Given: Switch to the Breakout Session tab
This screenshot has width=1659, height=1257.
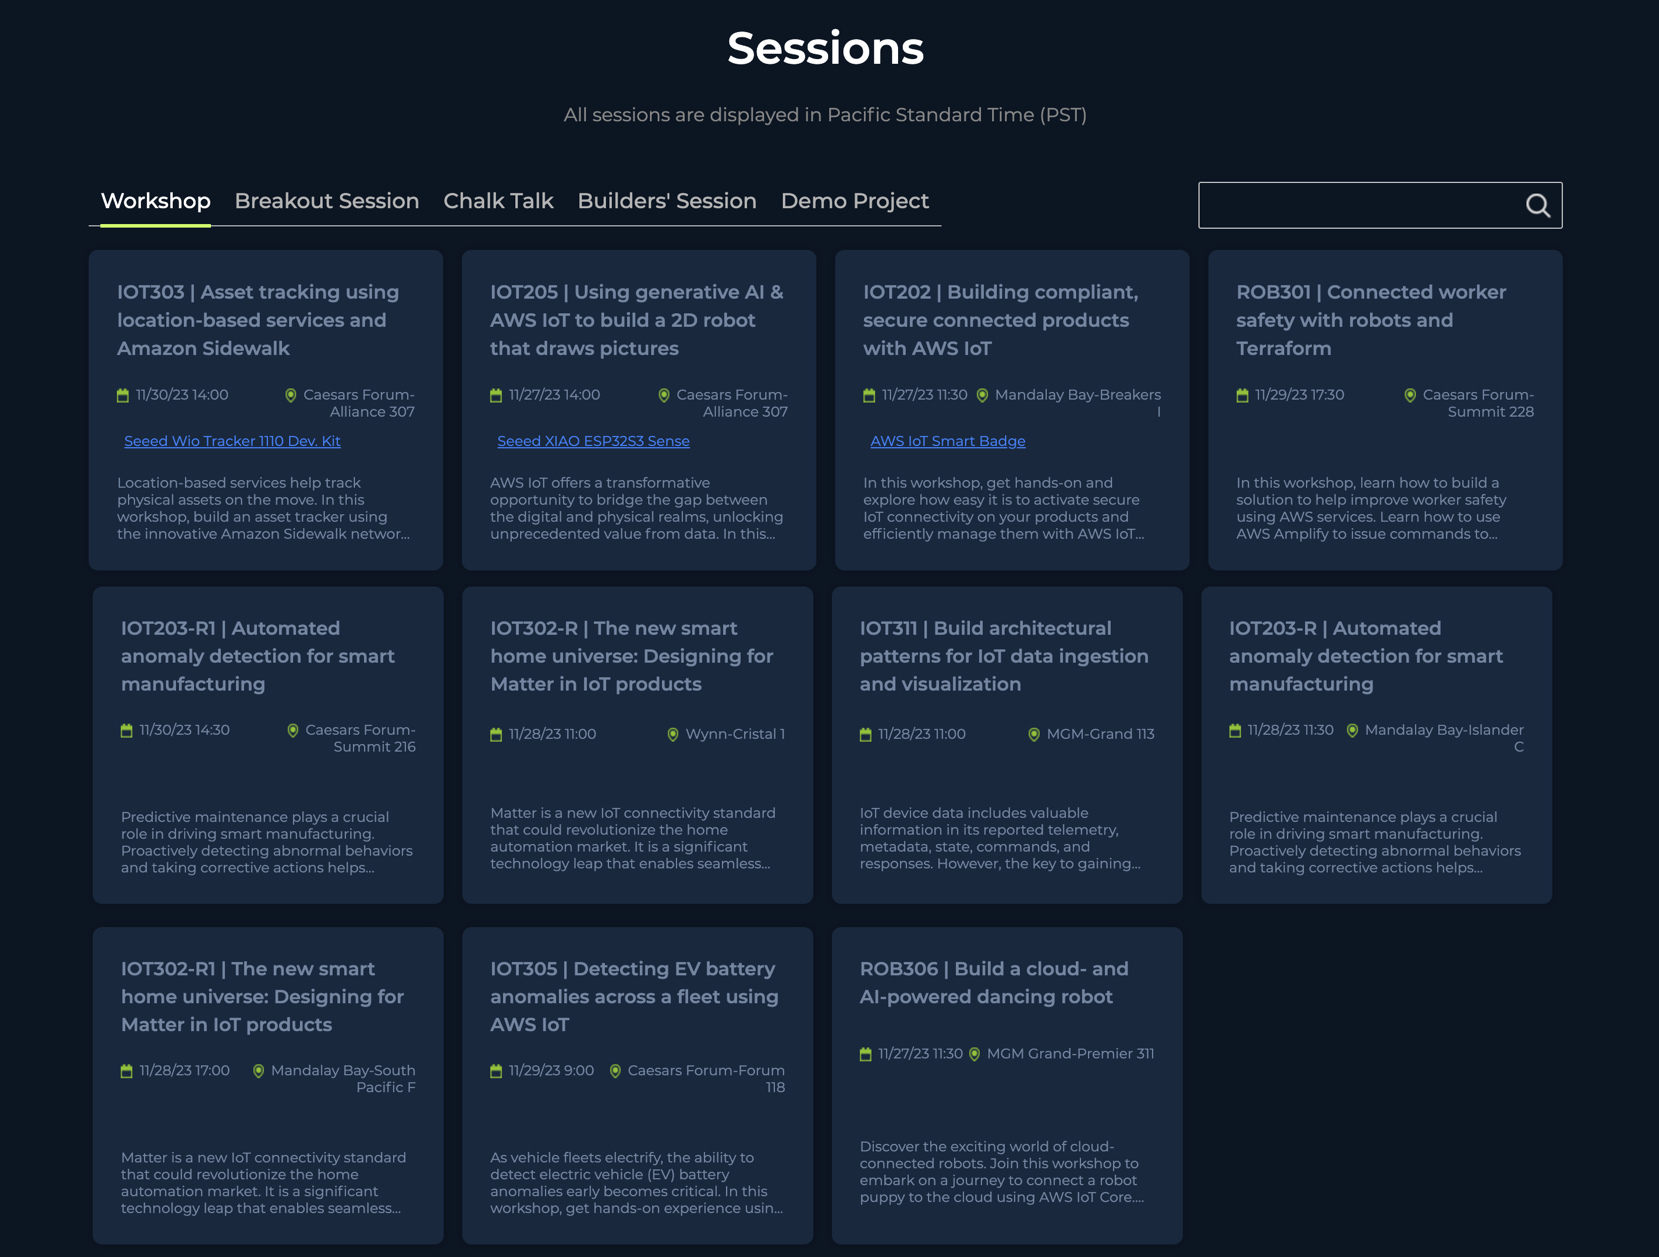Looking at the screenshot, I should coord(326,201).
